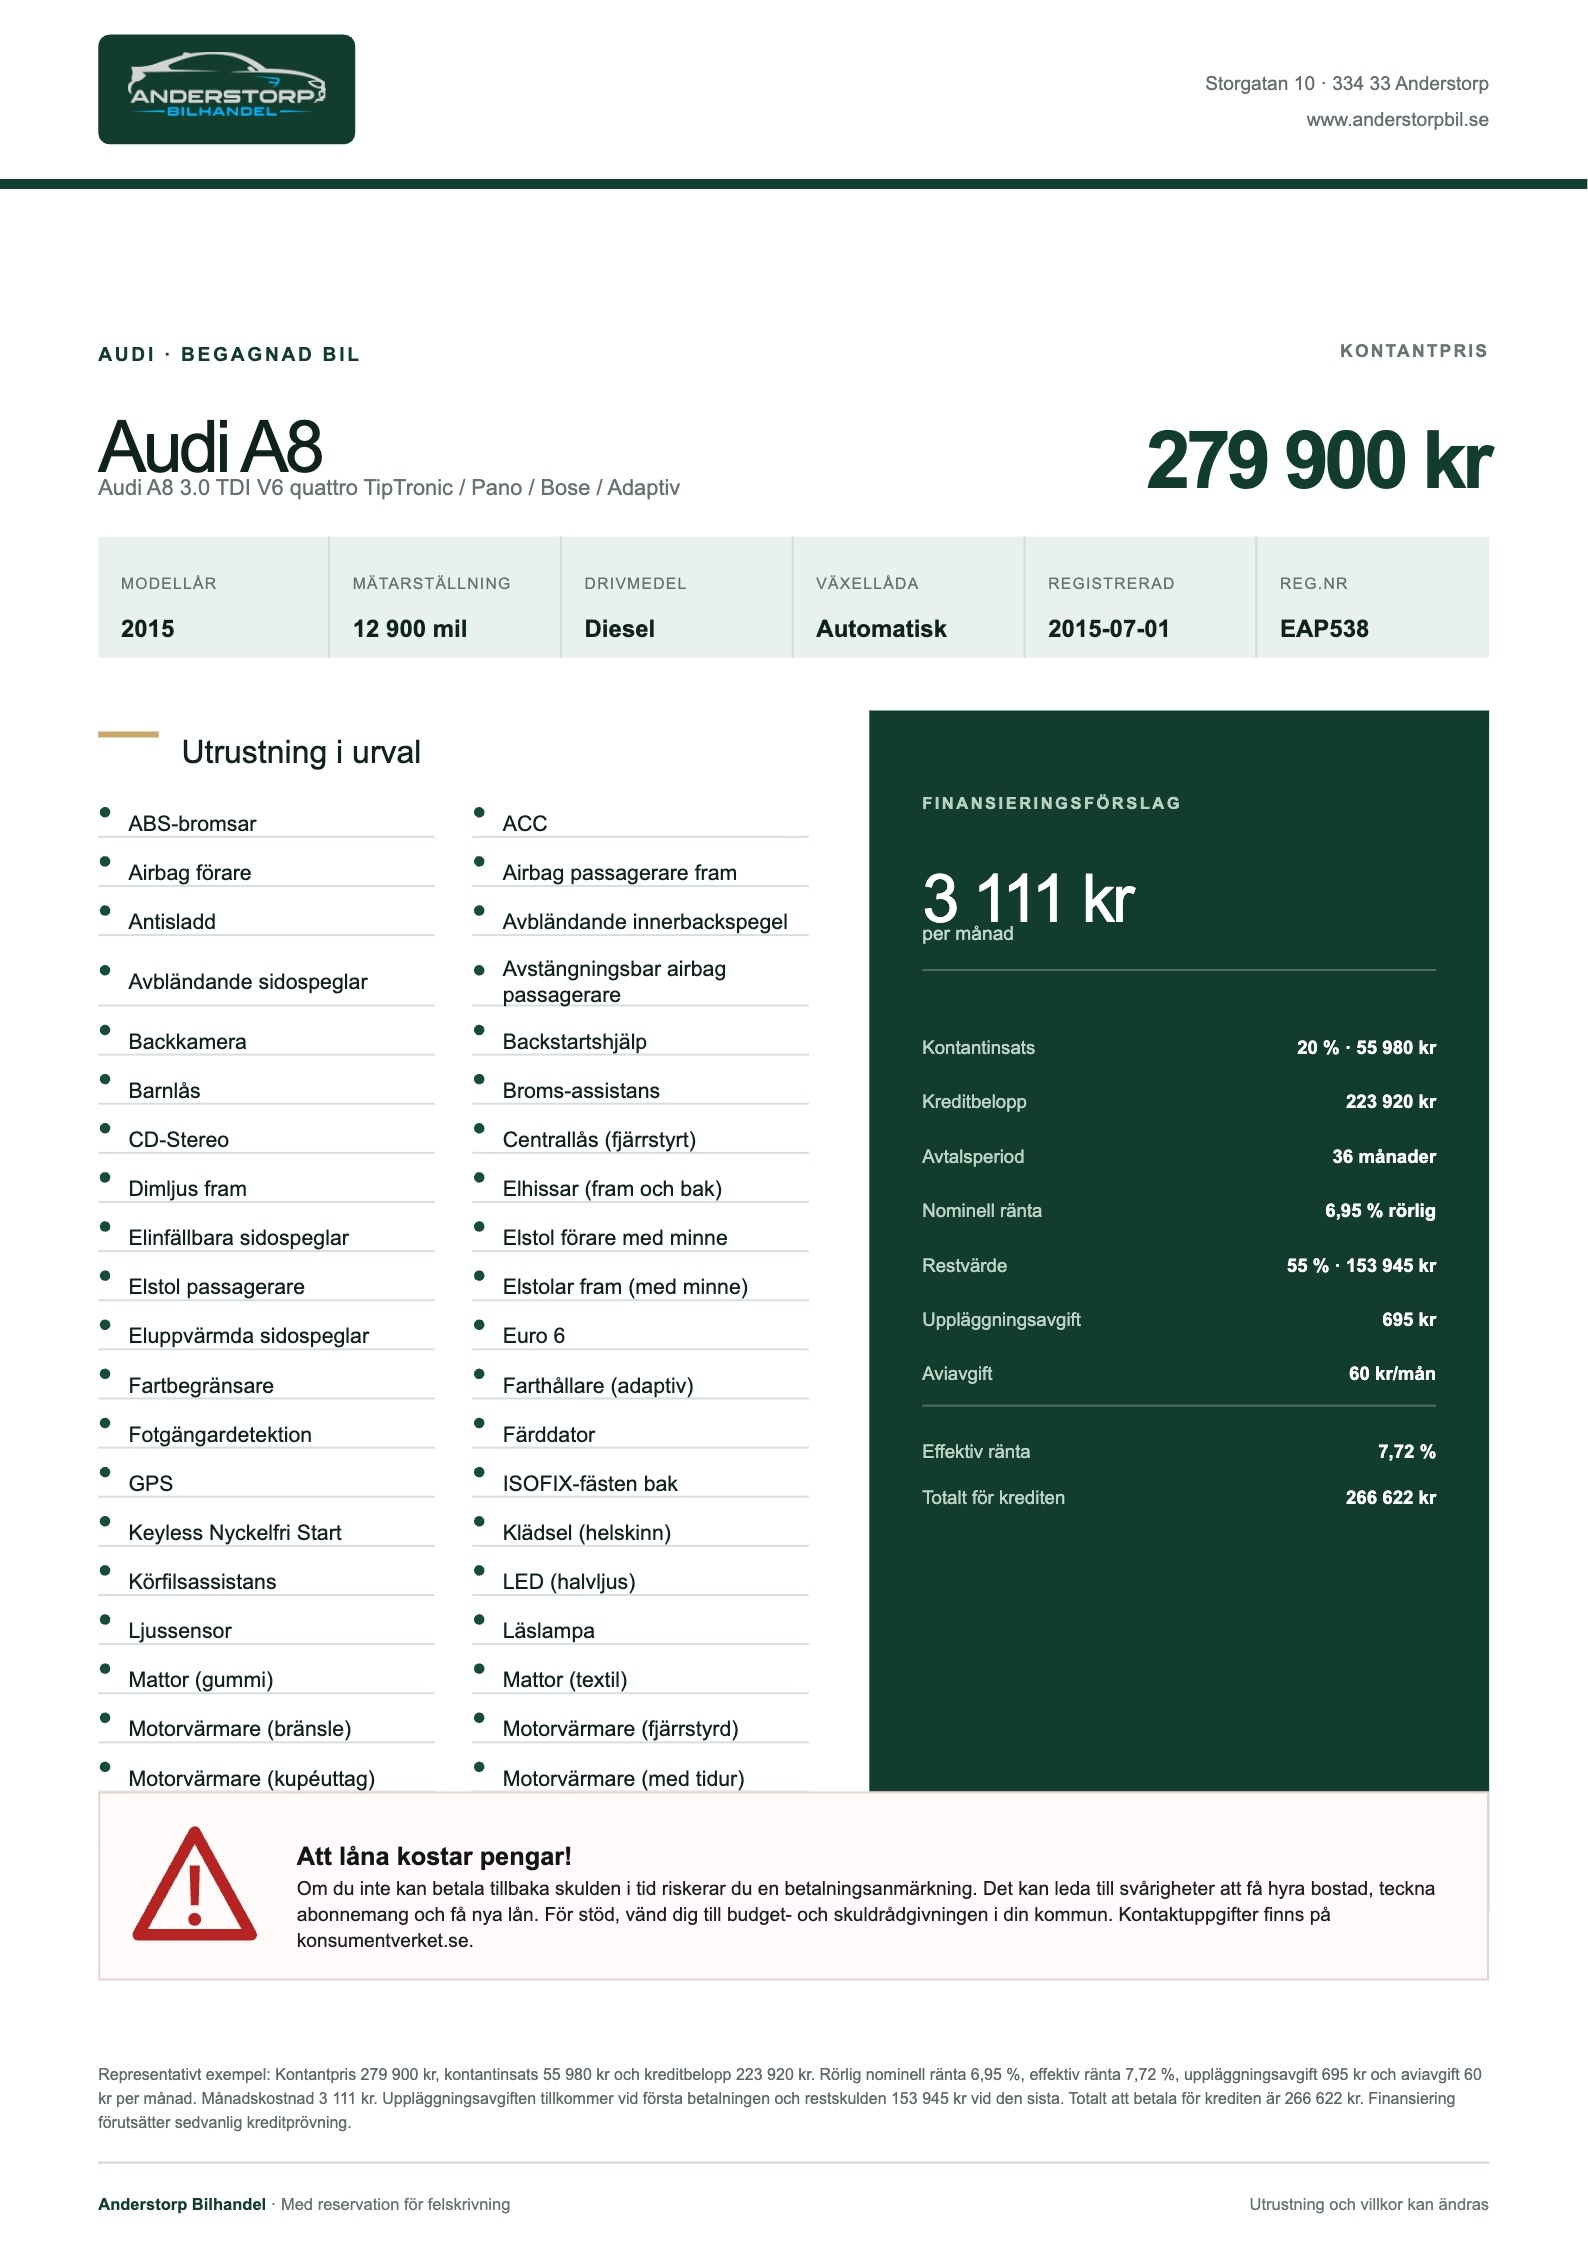Click the equipment item Fotgängardetektion
The height and width of the screenshot is (2246, 1588).
220,1435
